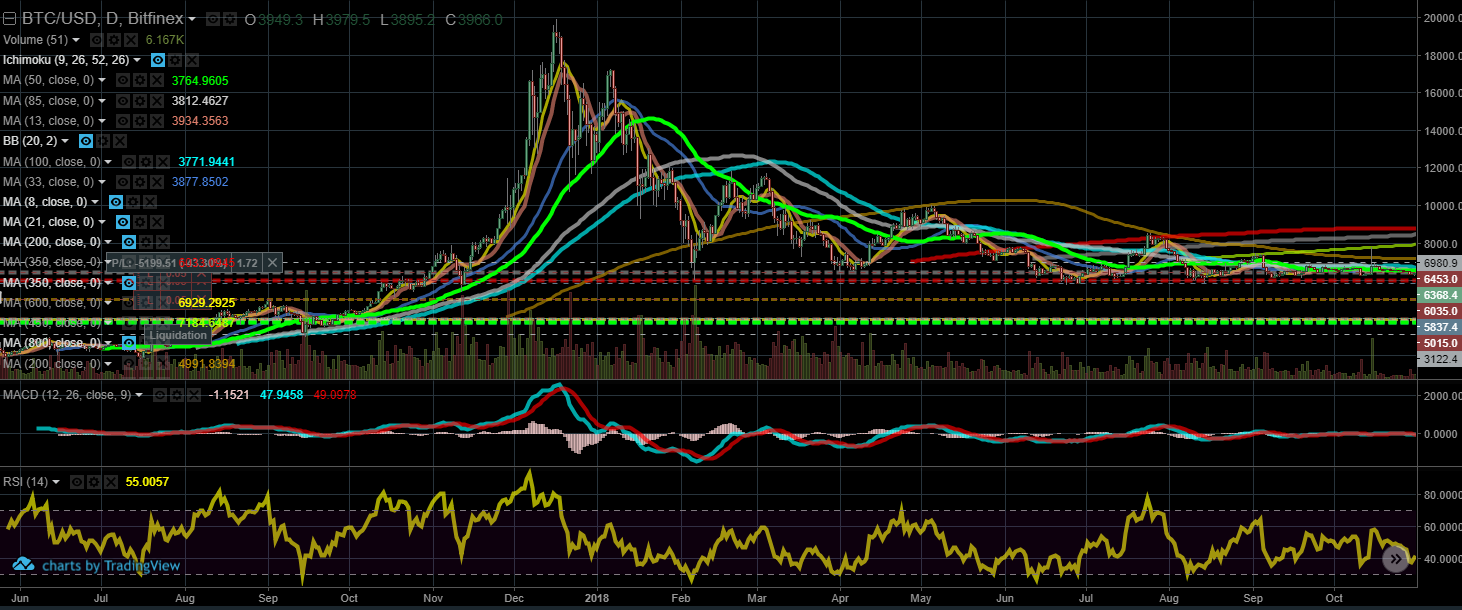Open BTC/USD series settings gear
1462x610 pixels.
(x=230, y=19)
